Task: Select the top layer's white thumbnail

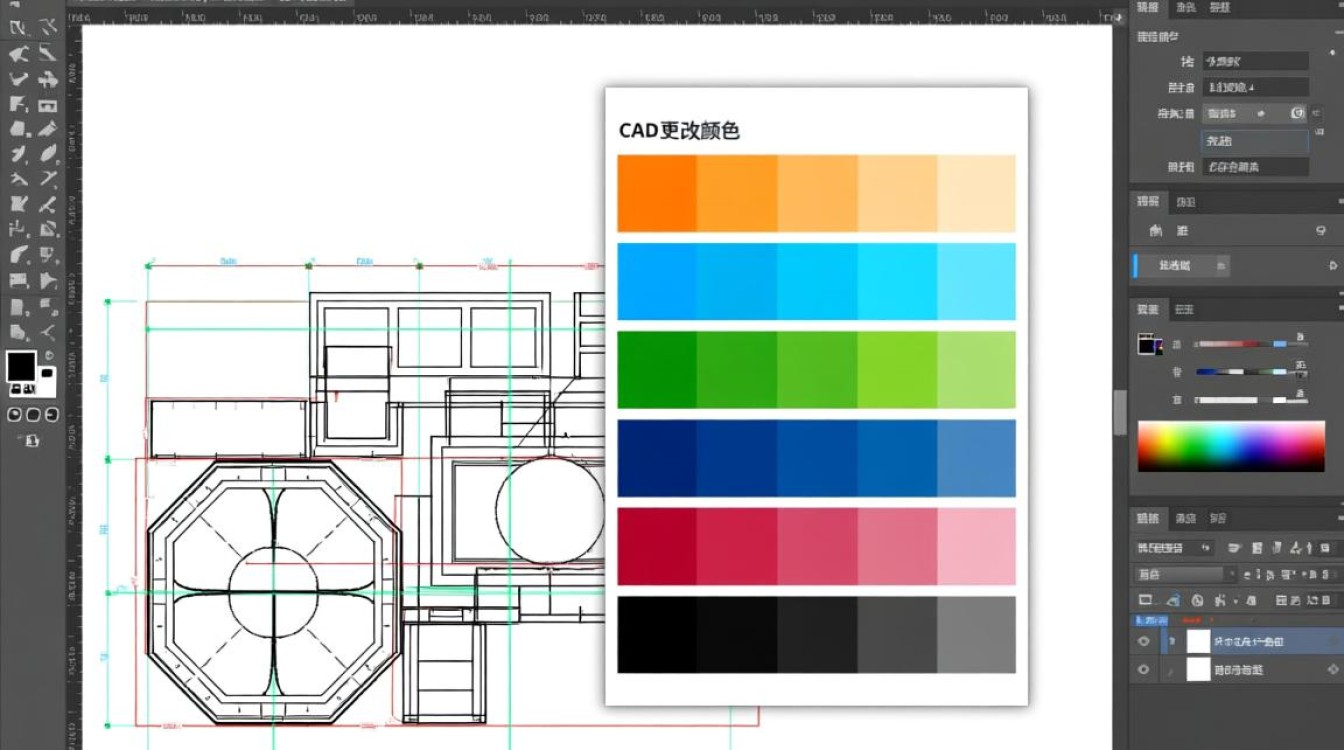Action: pyautogui.click(x=1198, y=641)
